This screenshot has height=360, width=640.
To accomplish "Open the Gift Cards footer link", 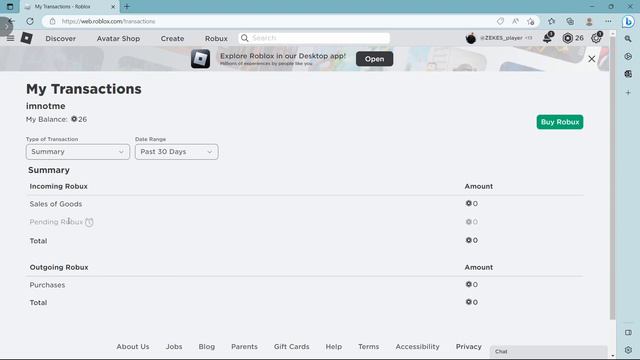I will click(x=291, y=347).
